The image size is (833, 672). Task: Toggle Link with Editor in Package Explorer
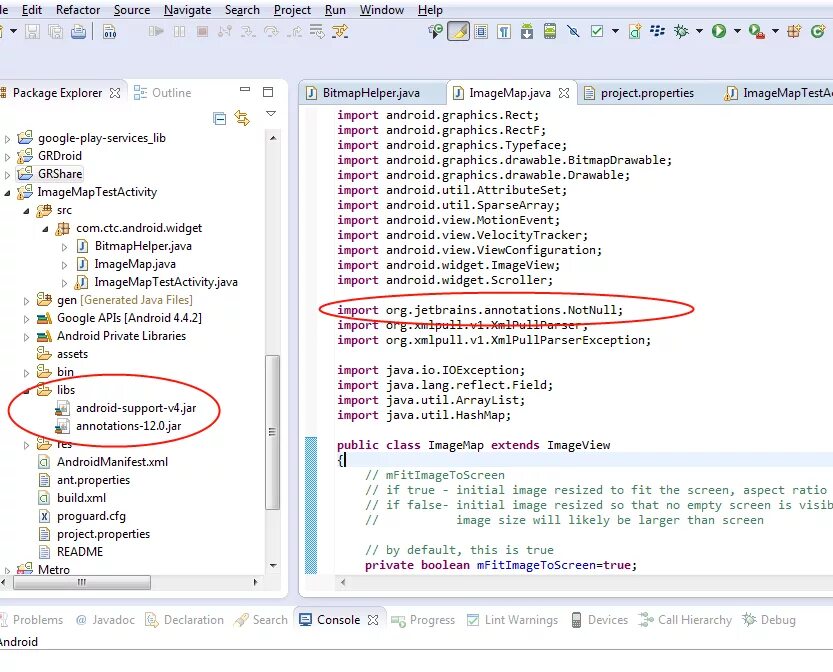[242, 118]
